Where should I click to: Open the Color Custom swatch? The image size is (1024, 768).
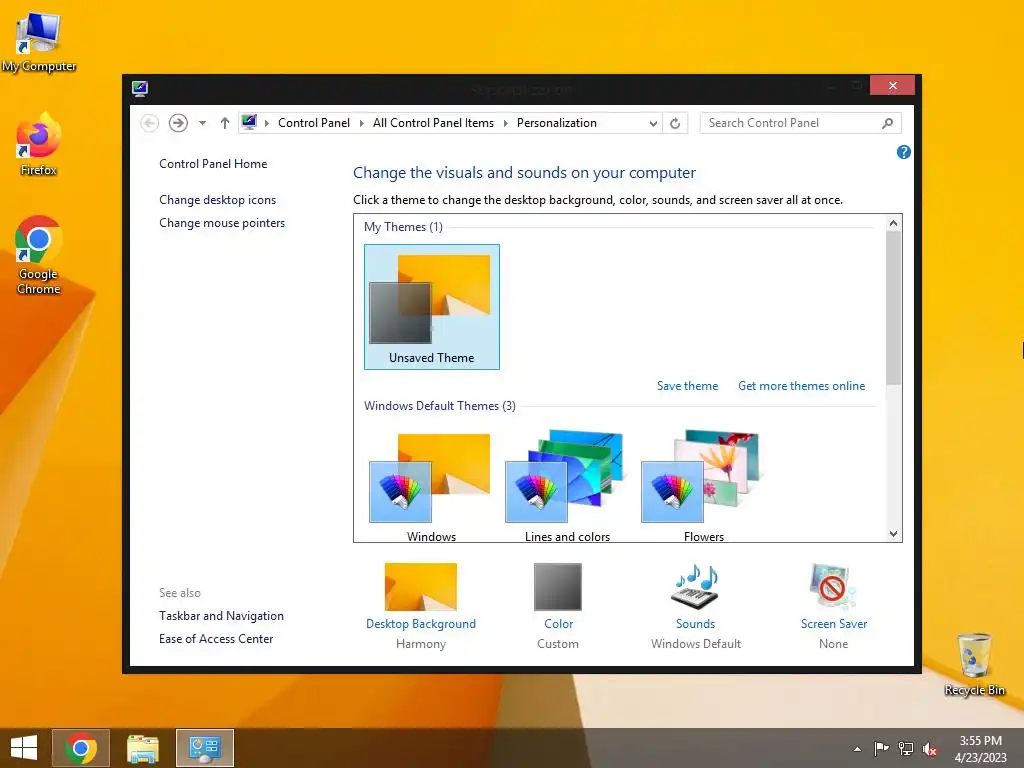[558, 606]
